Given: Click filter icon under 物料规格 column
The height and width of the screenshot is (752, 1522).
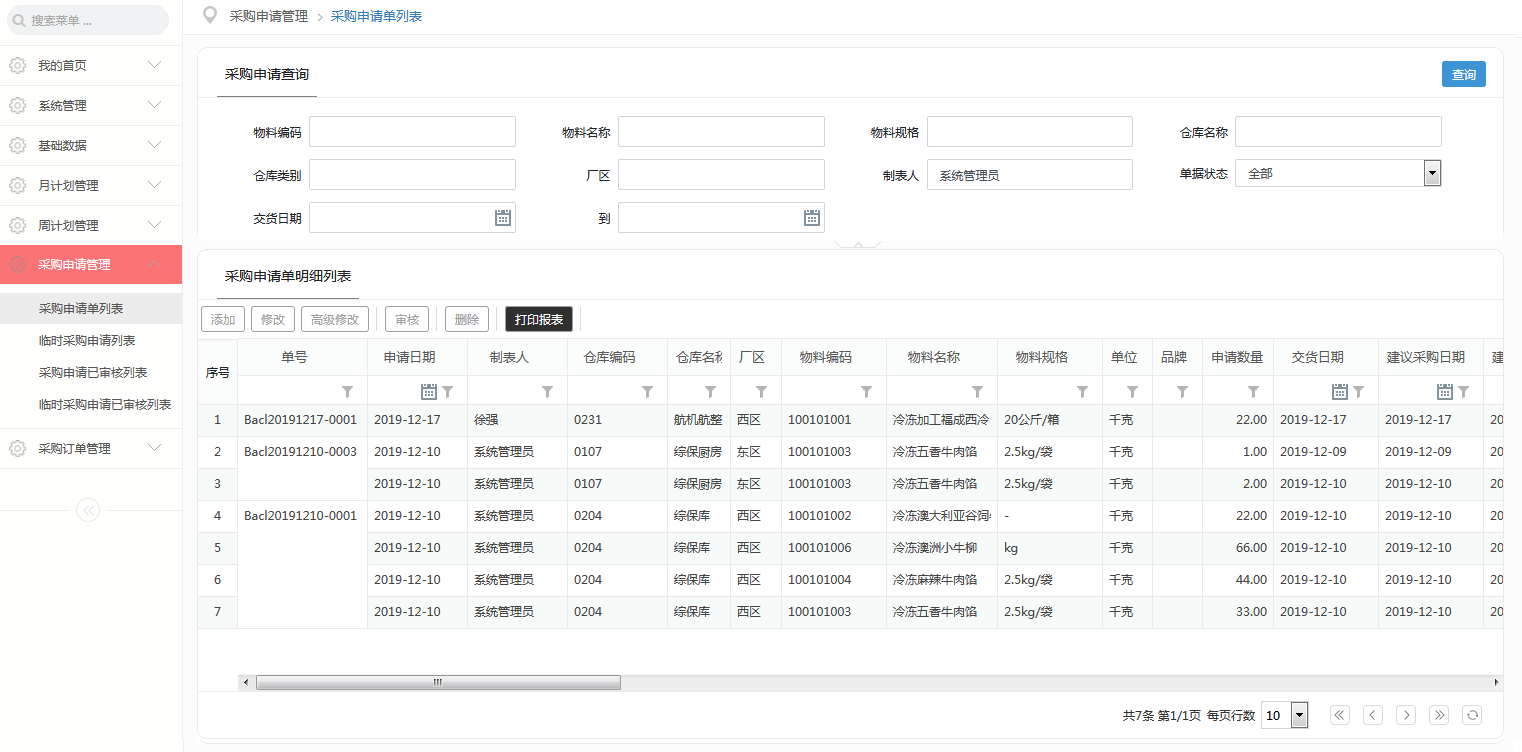Looking at the screenshot, I should tap(1082, 391).
